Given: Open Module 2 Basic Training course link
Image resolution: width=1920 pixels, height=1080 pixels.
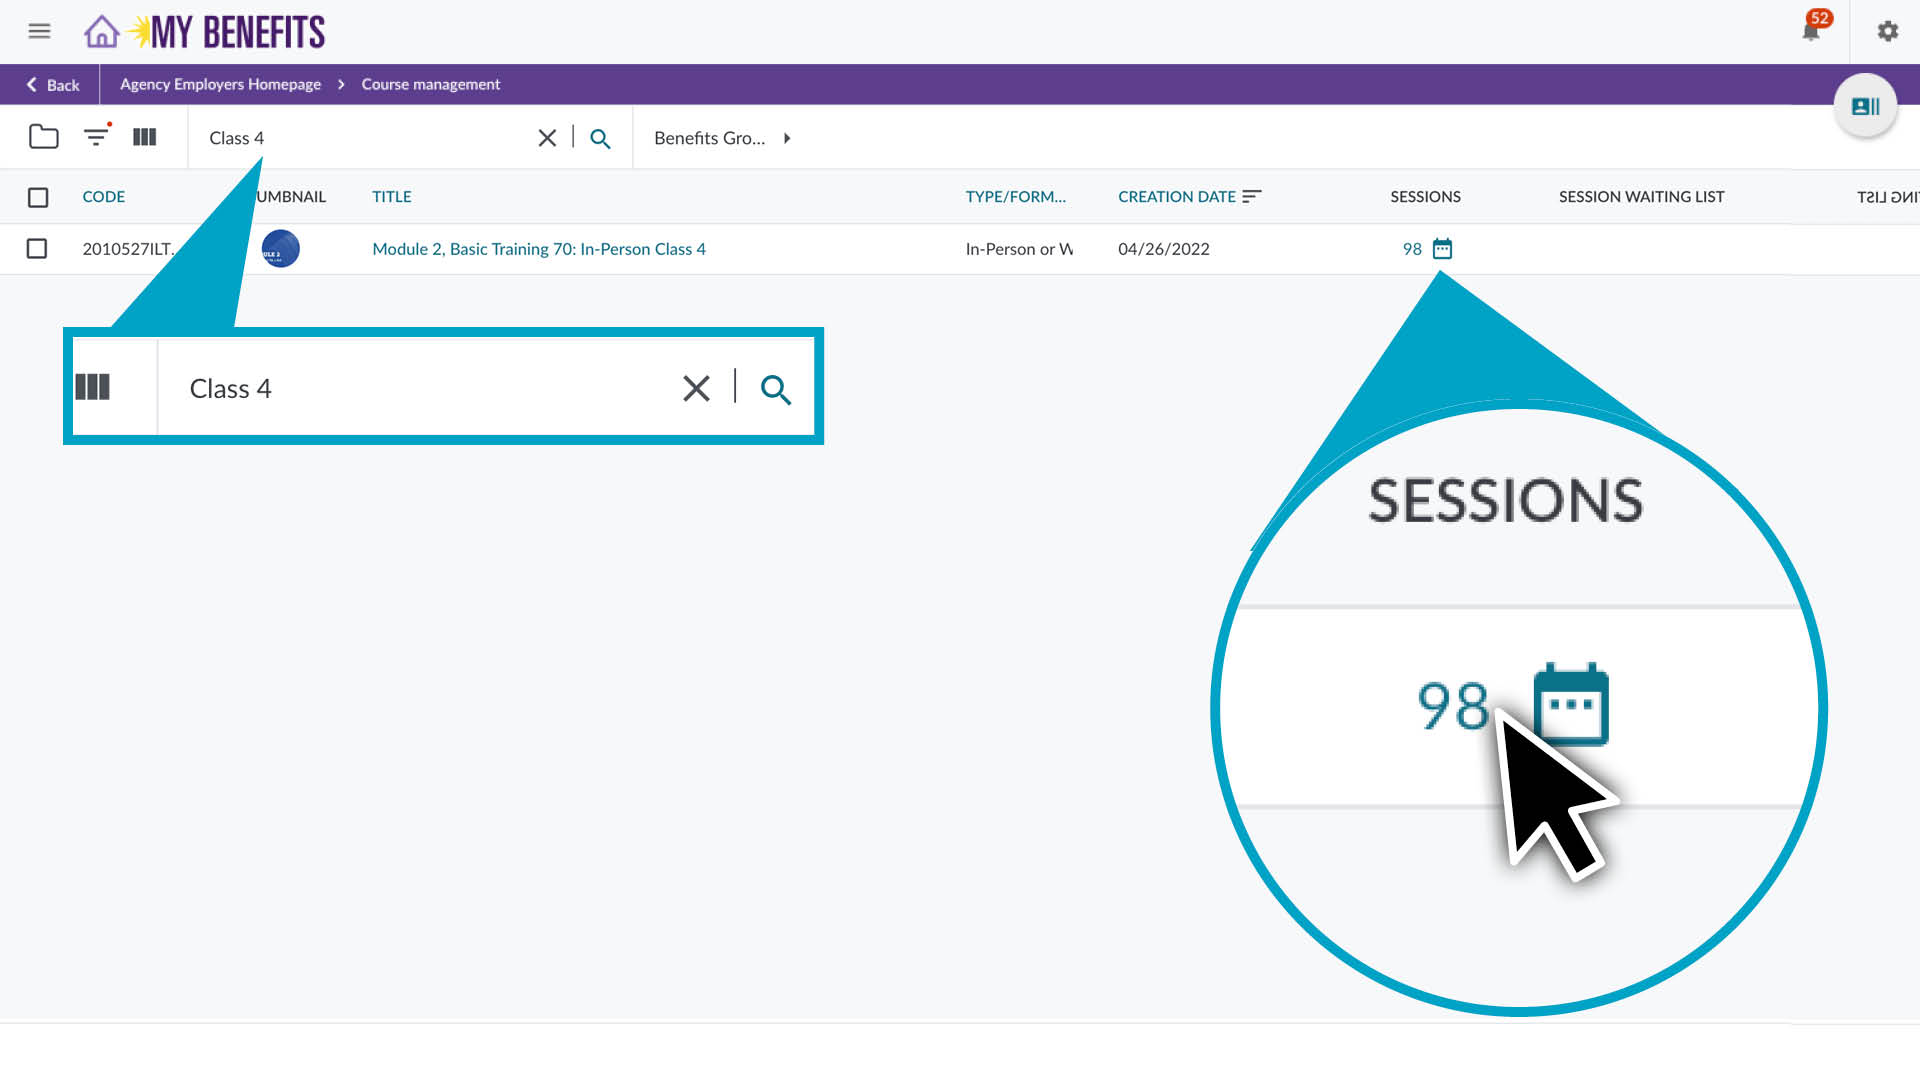Looking at the screenshot, I should coord(538,249).
